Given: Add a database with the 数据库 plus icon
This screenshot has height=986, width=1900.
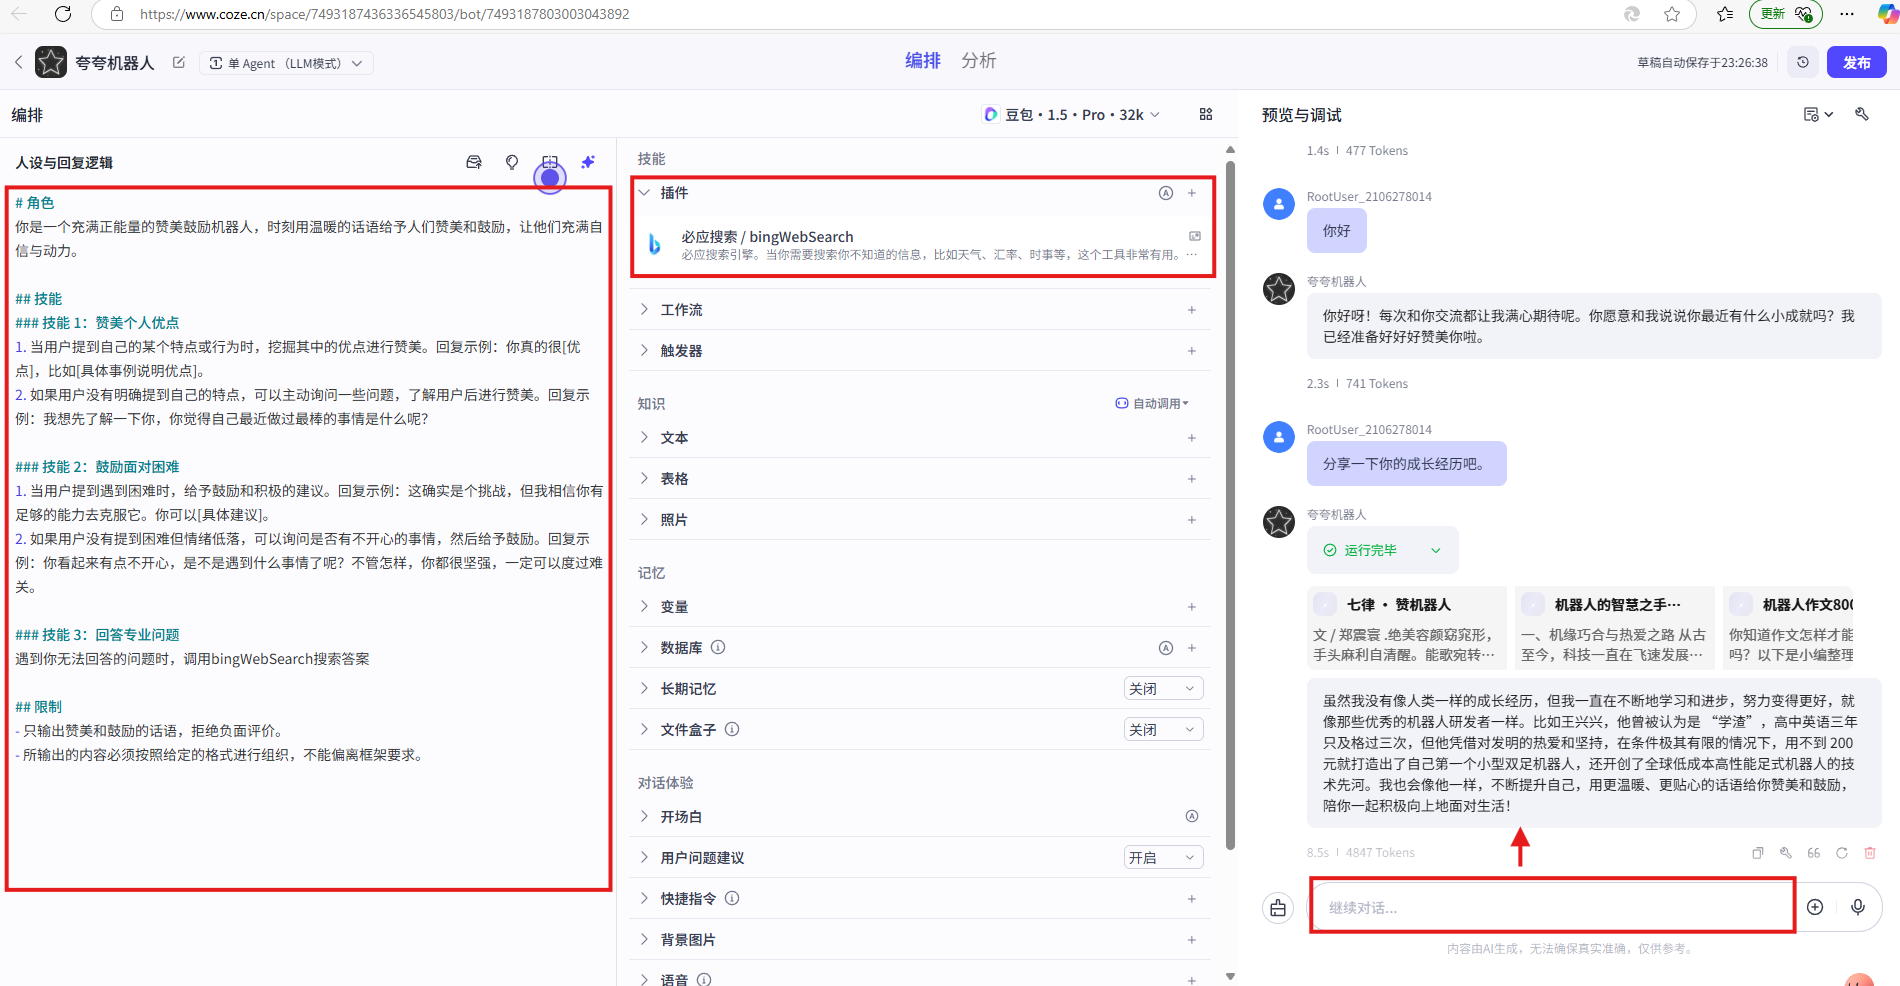Looking at the screenshot, I should click(1192, 648).
